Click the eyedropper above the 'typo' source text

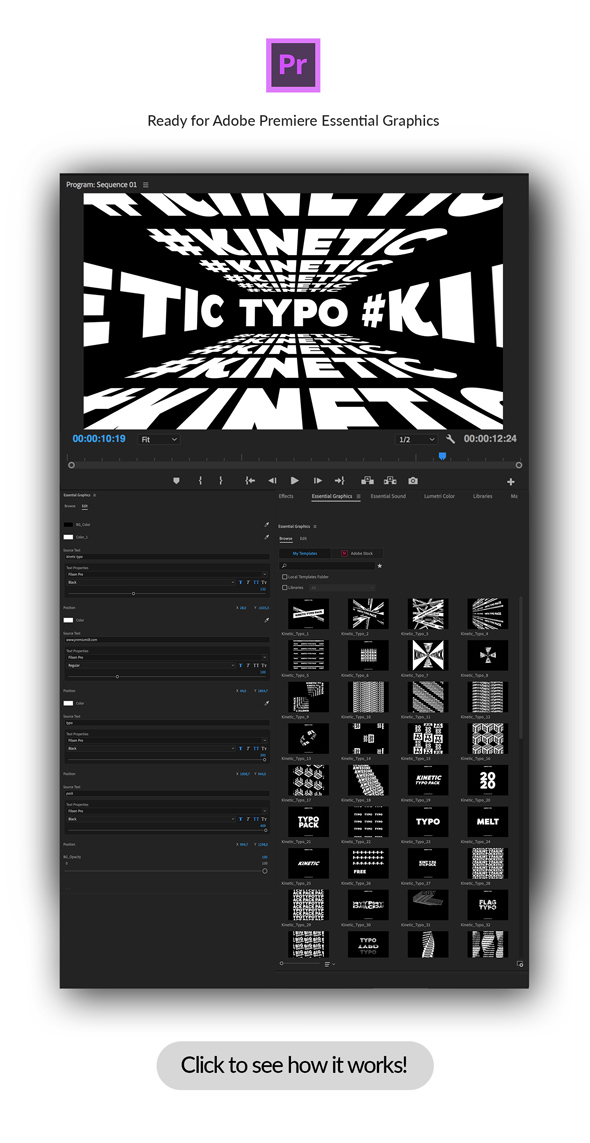(x=266, y=703)
